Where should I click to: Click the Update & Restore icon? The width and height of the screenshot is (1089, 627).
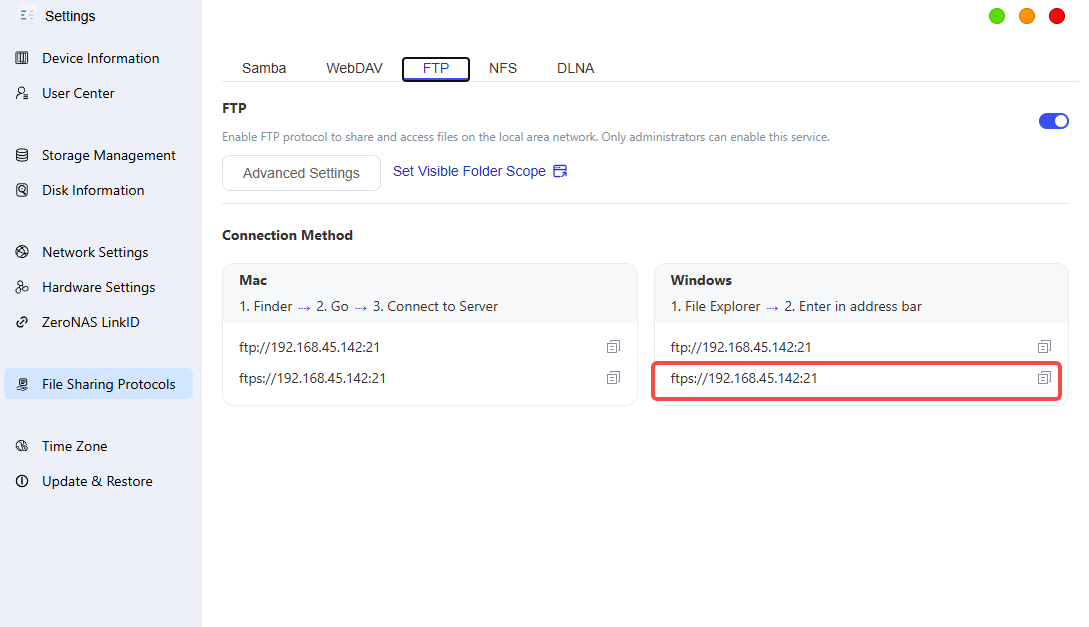point(22,481)
